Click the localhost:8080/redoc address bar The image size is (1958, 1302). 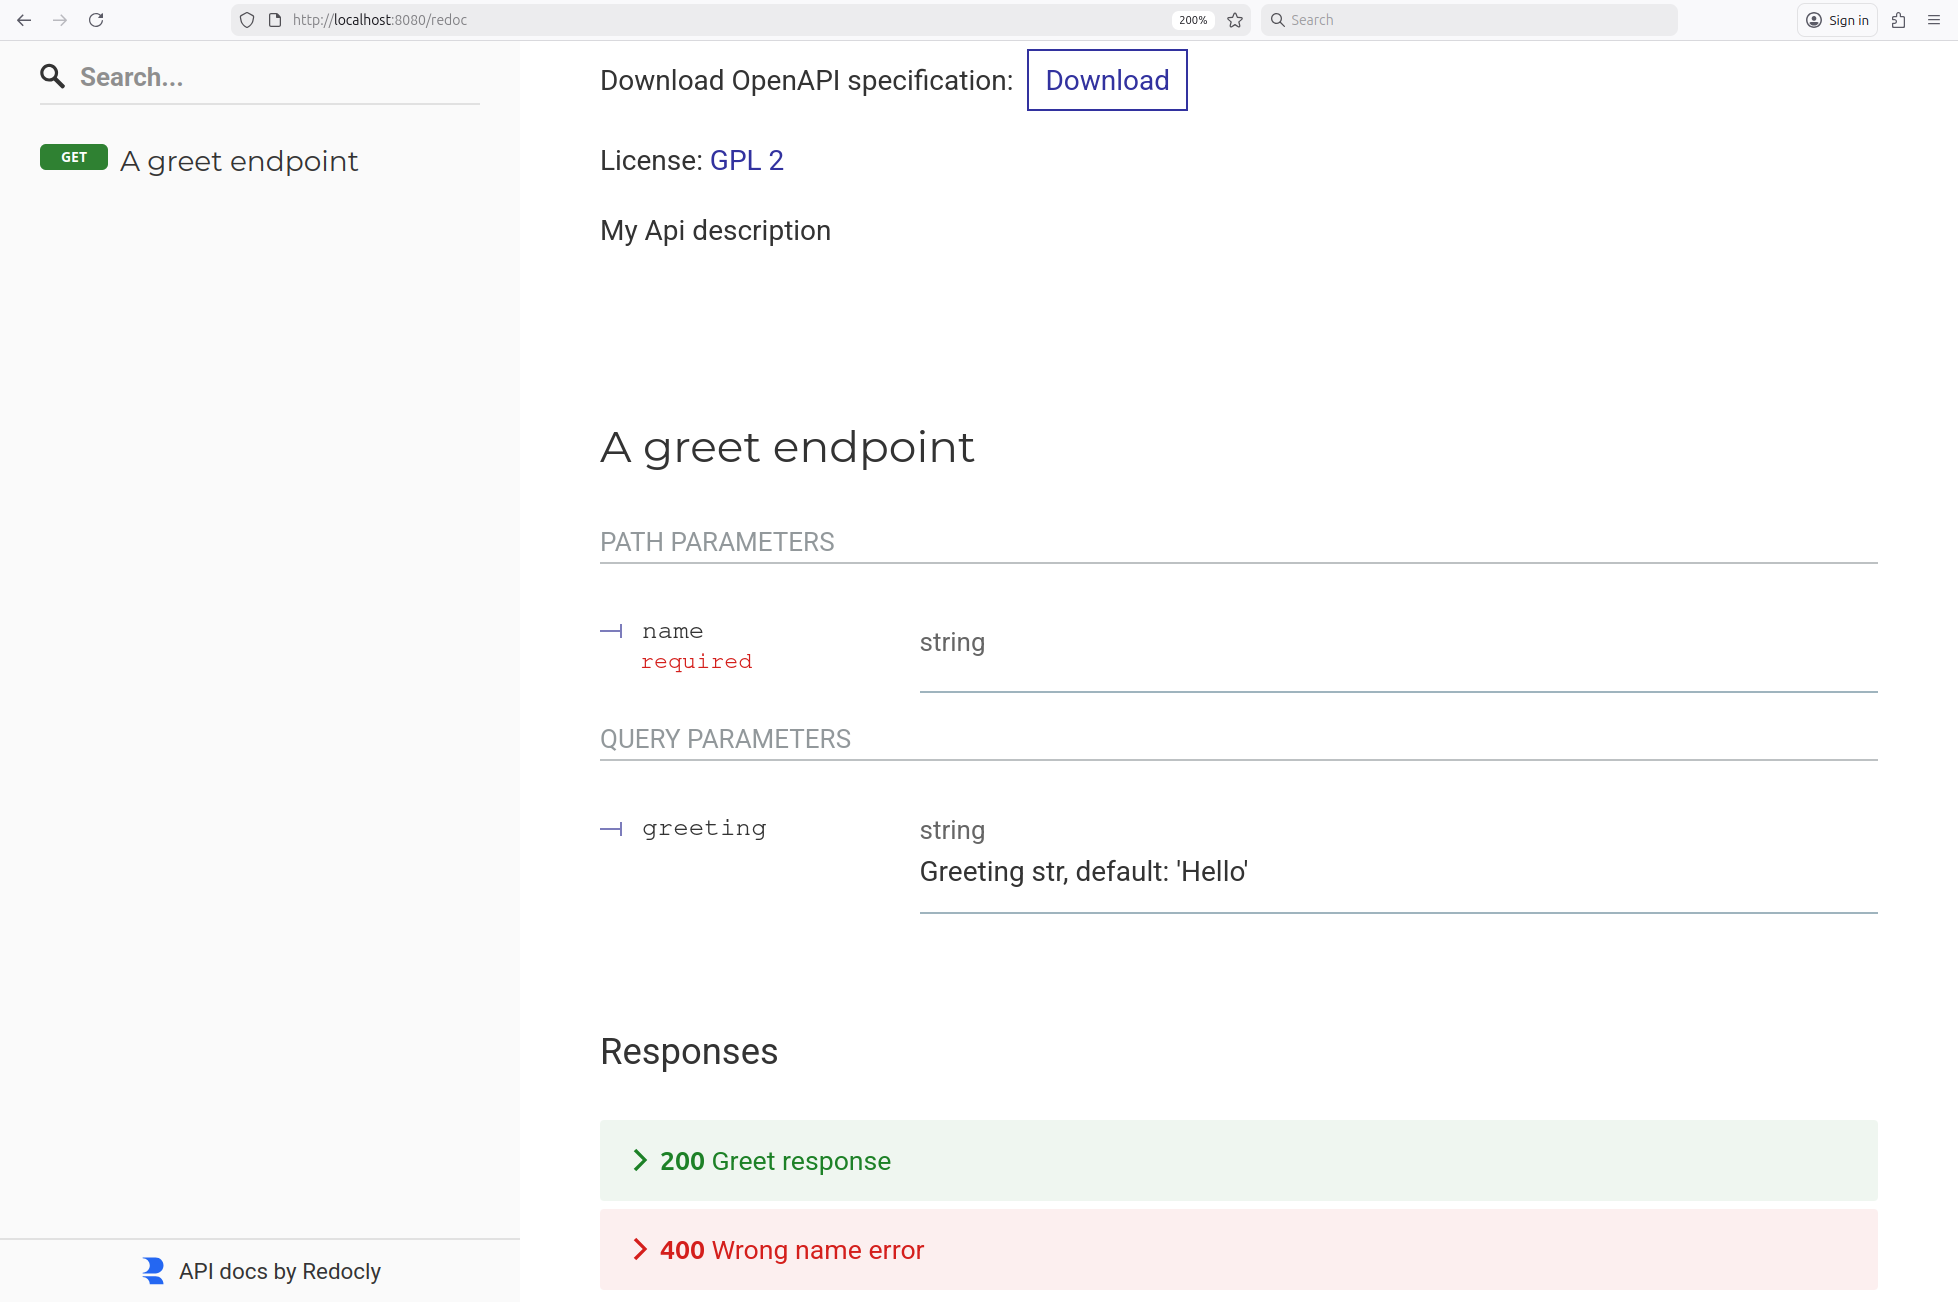(700, 20)
